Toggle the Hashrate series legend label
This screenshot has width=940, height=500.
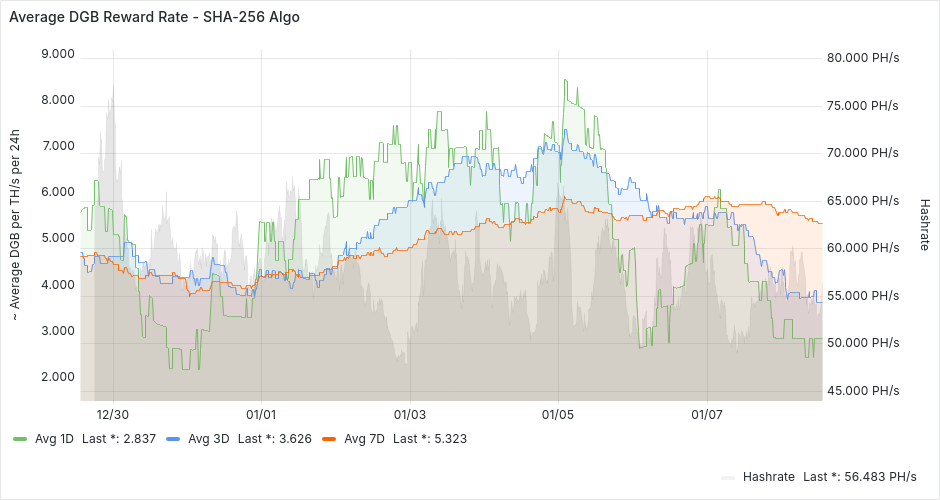(769, 477)
